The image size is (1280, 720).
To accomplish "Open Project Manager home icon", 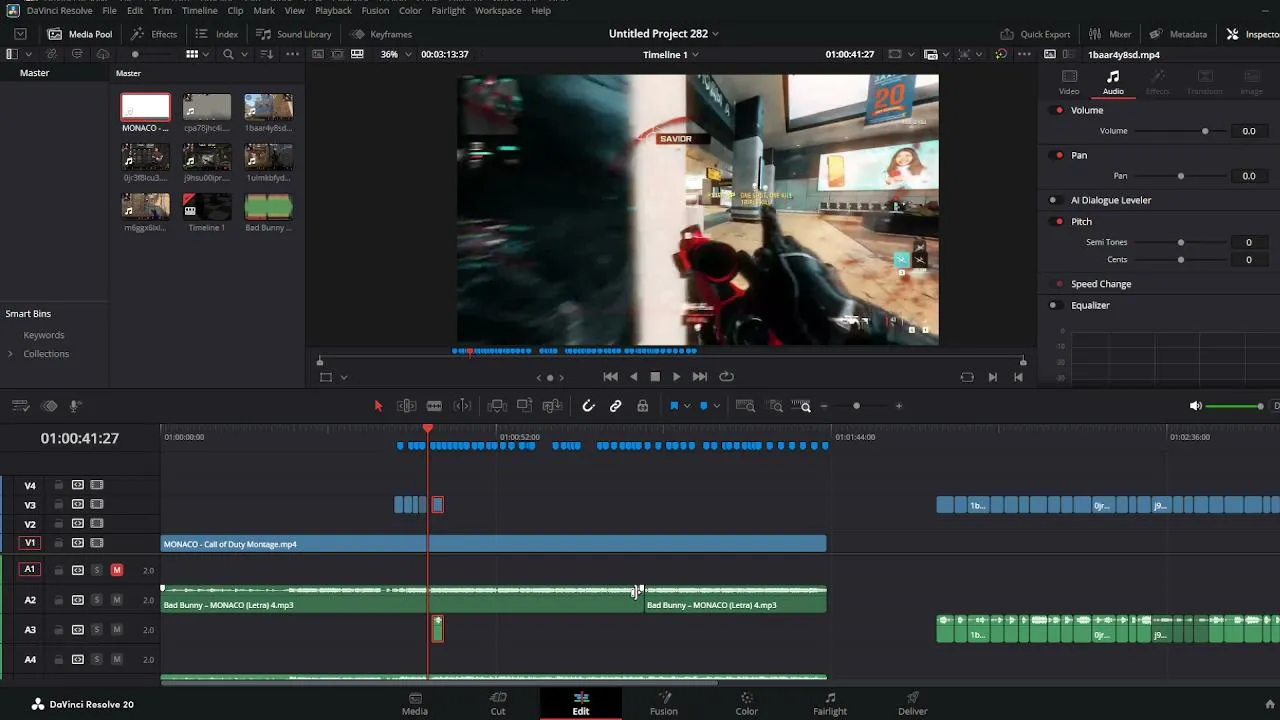I will (1270, 704).
